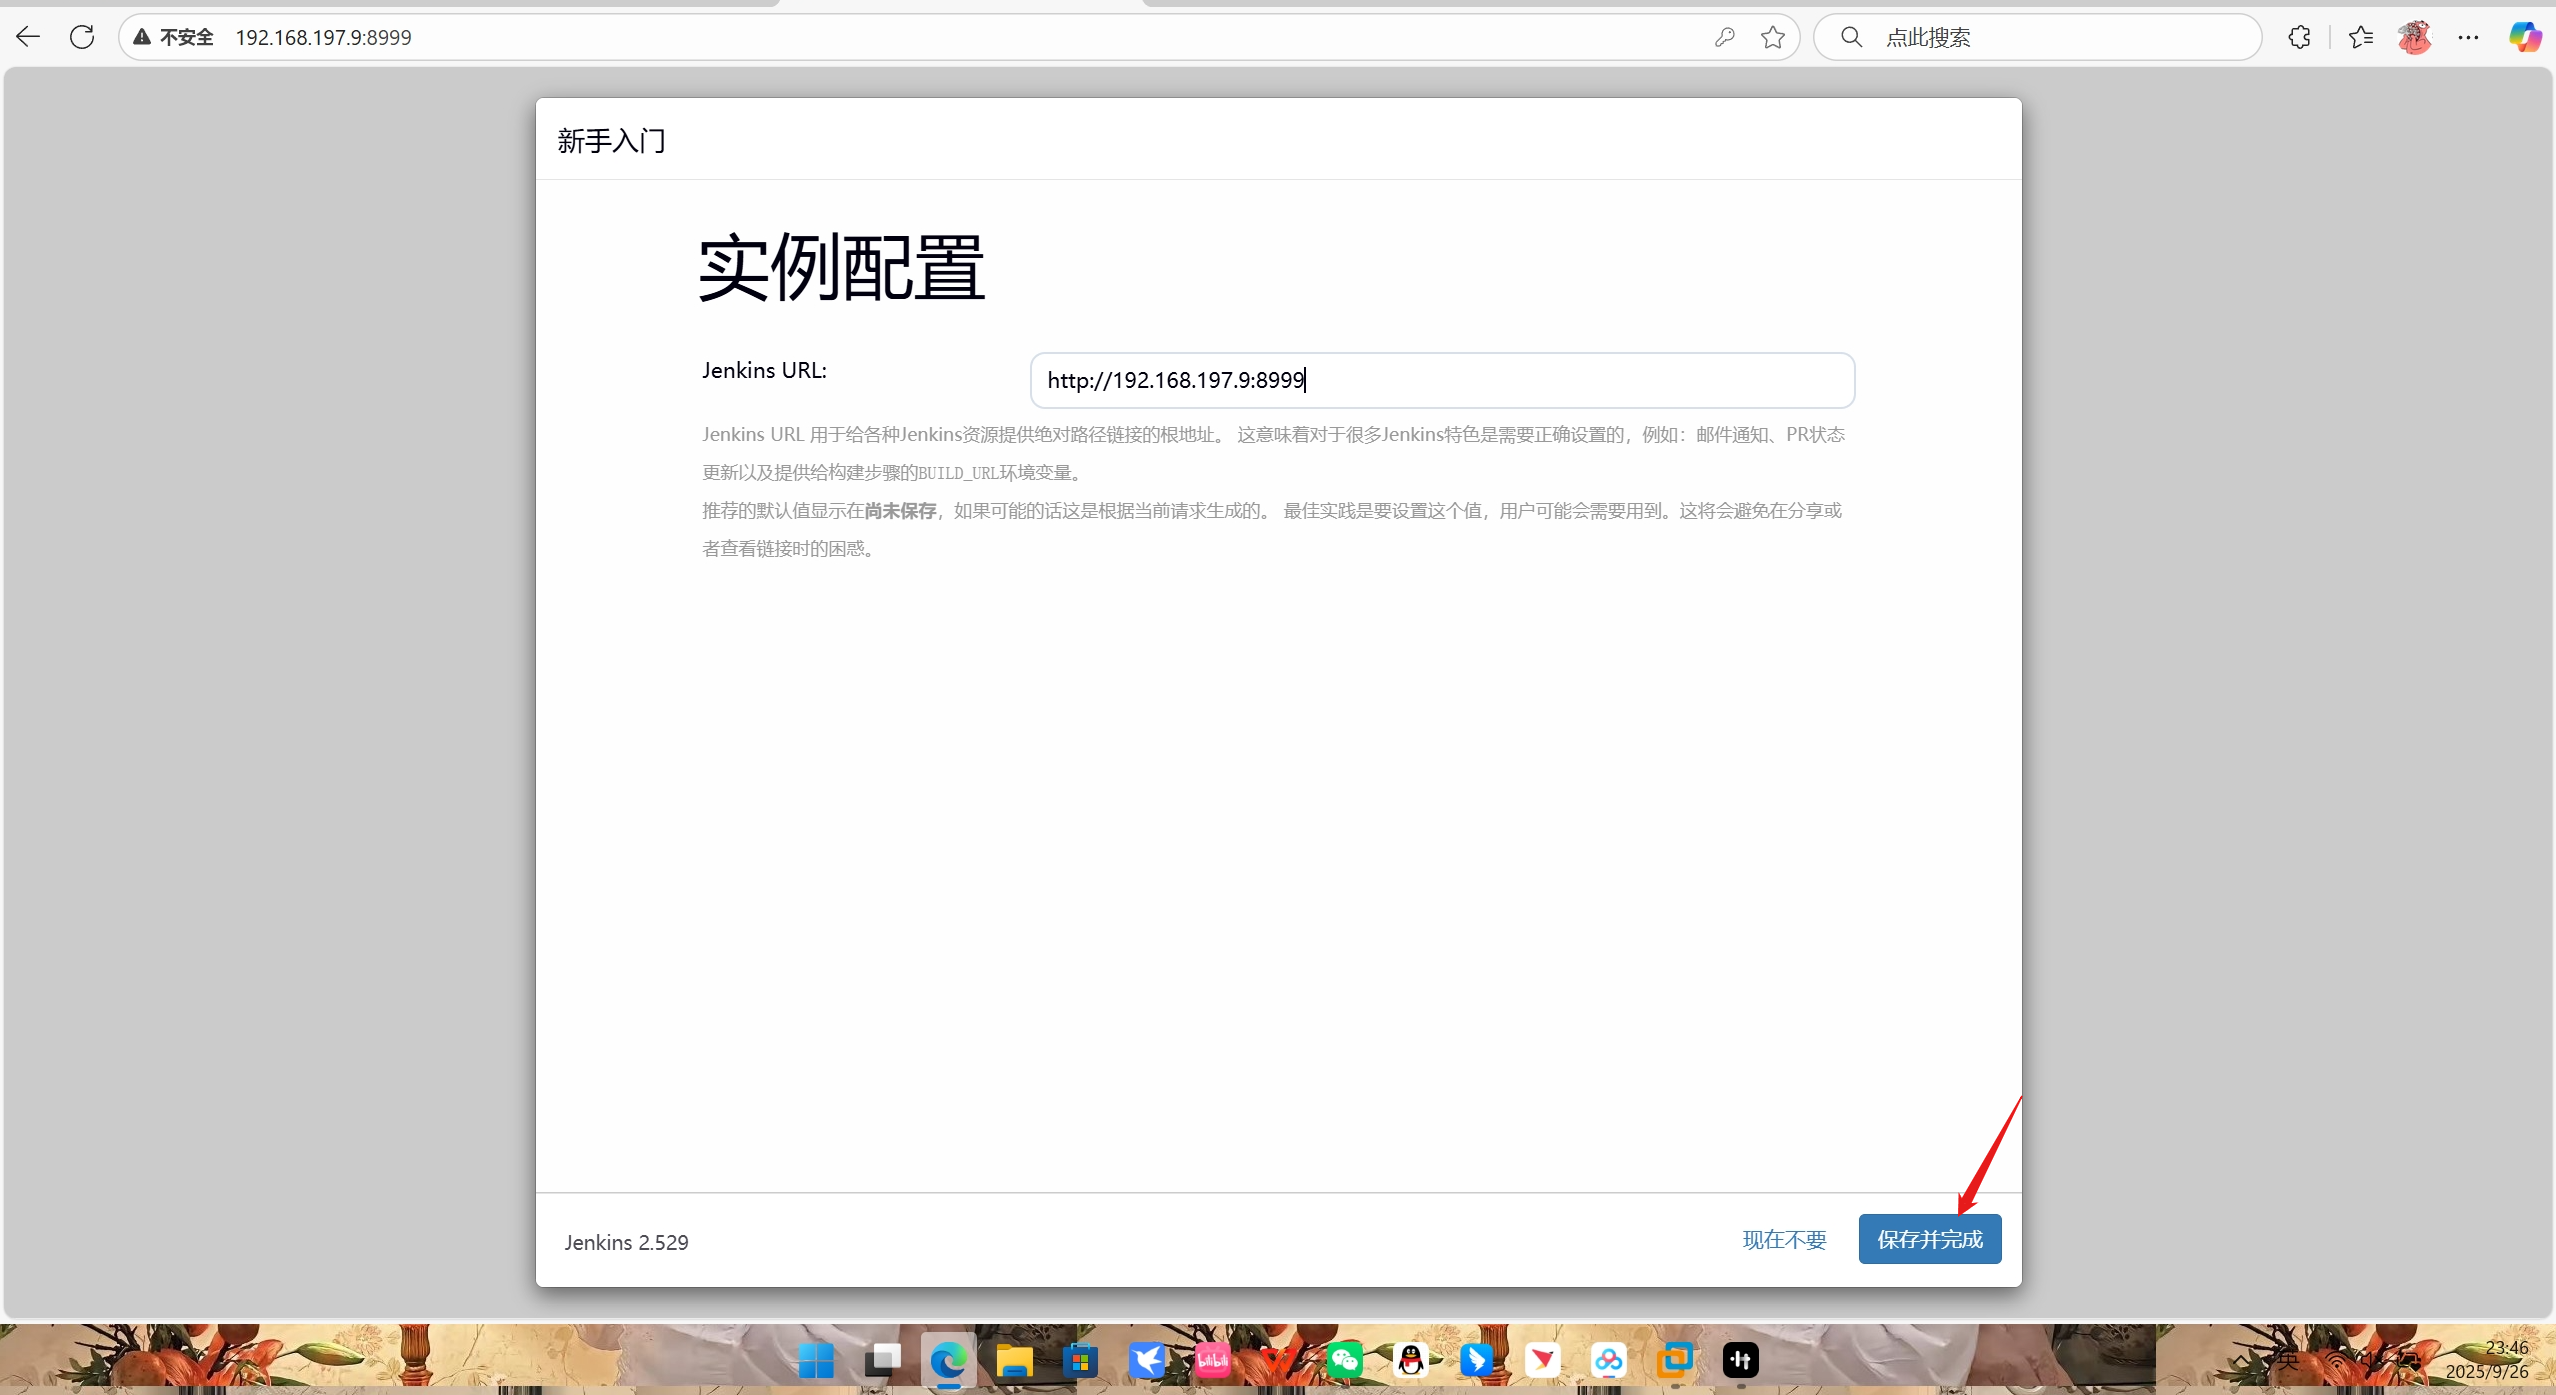
Task: Open the browser profile avatar
Action: 2414,37
